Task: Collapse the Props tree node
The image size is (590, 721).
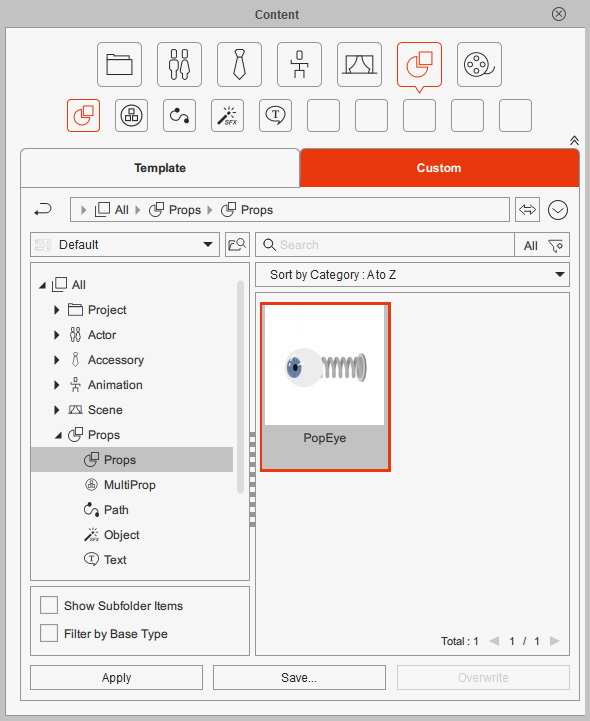Action: pos(58,435)
